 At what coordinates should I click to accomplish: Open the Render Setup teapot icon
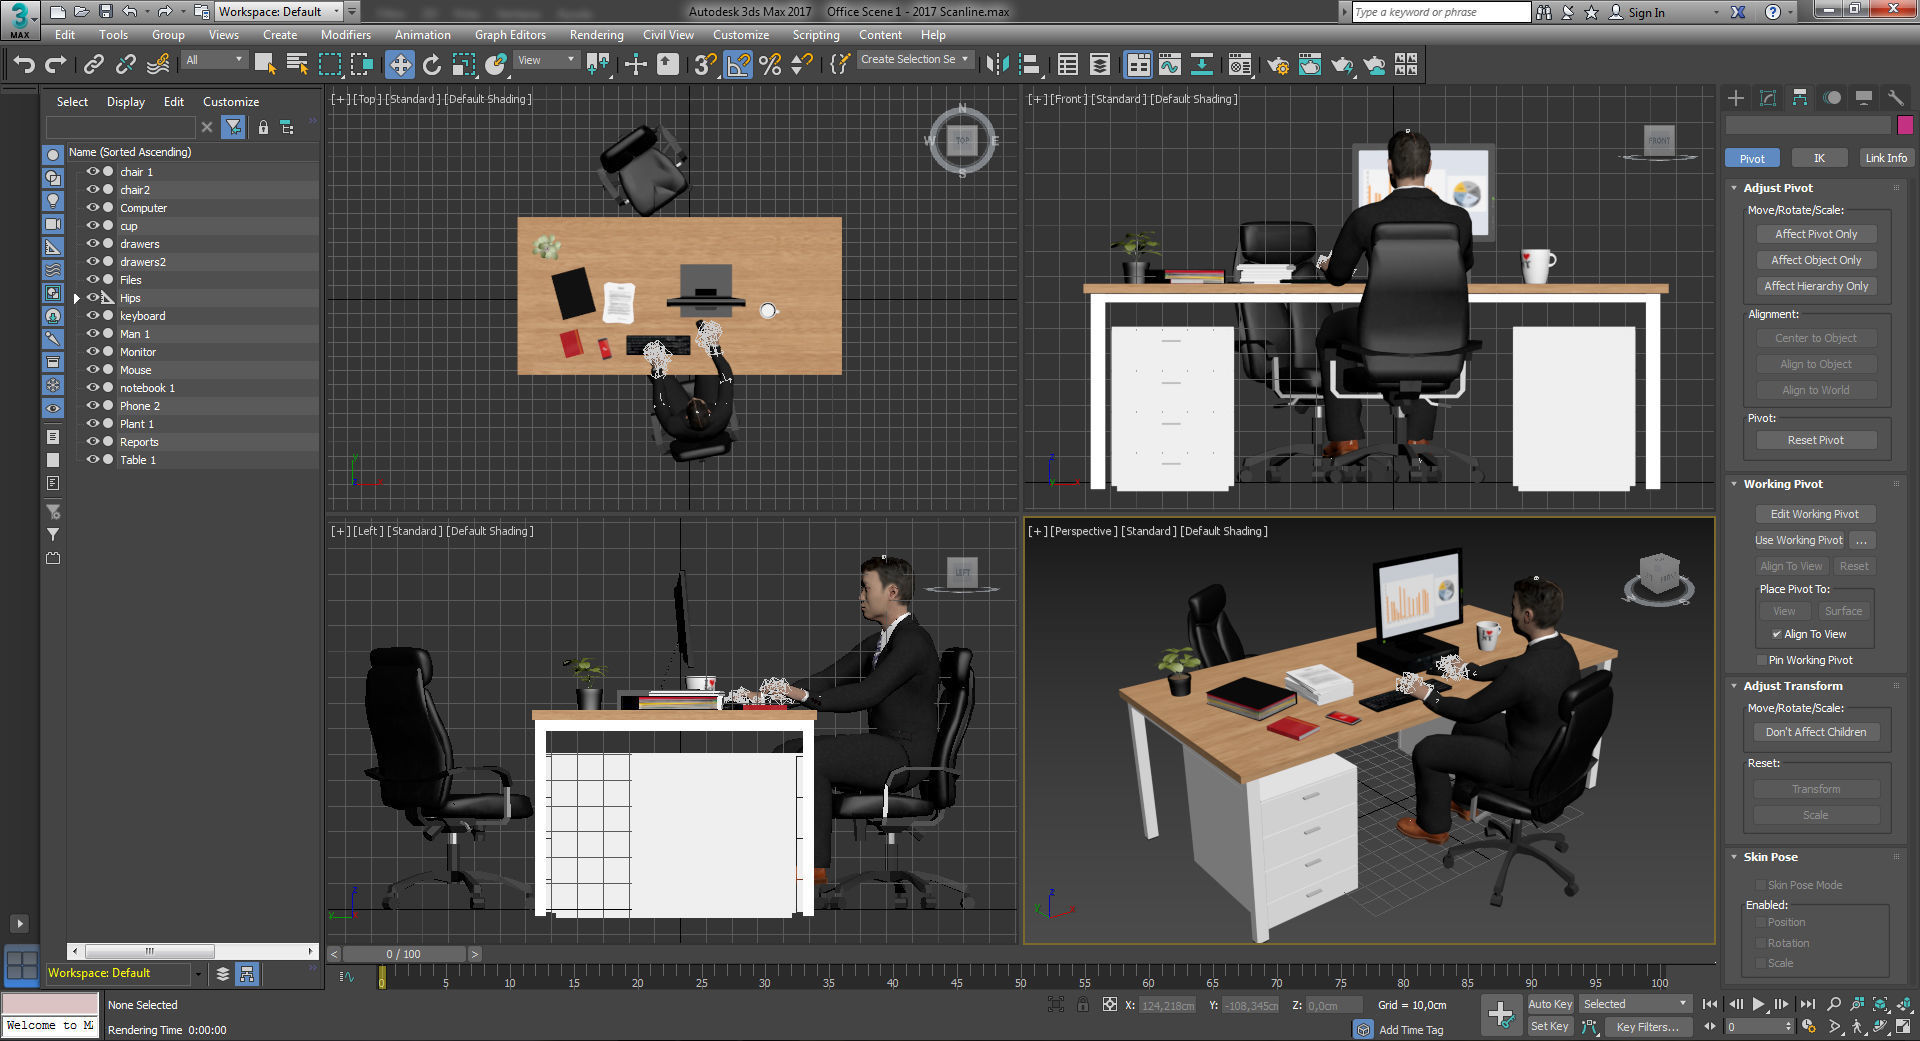1278,65
